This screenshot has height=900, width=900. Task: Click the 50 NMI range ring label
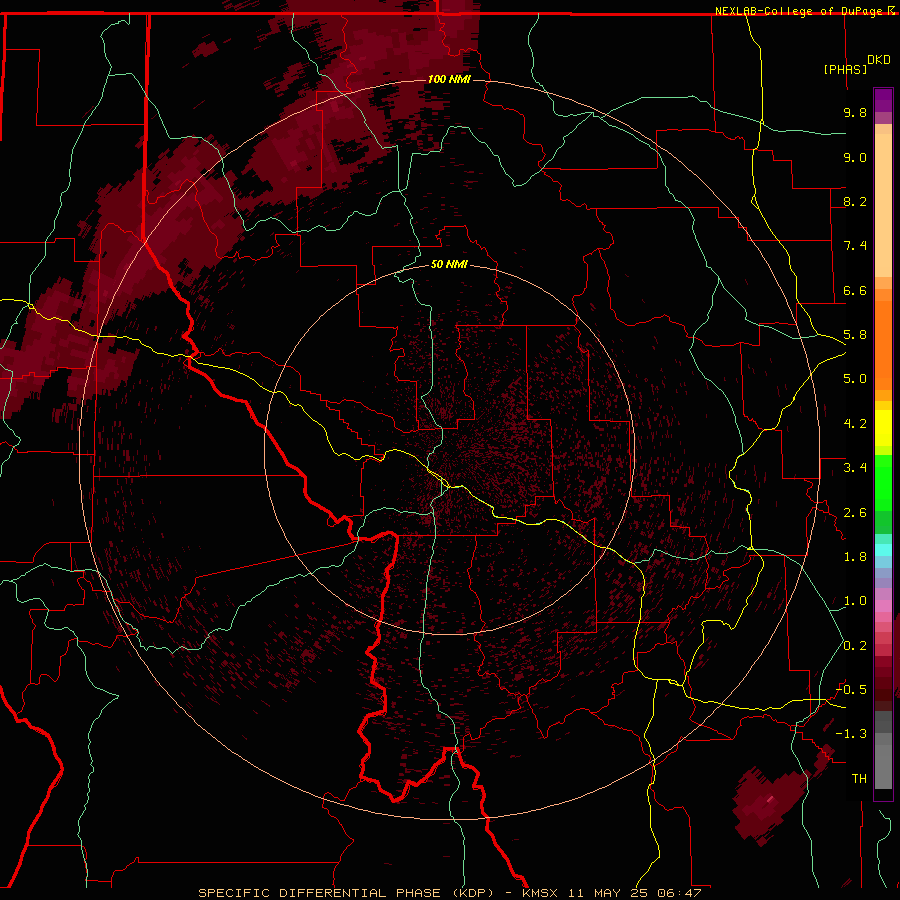449,264
